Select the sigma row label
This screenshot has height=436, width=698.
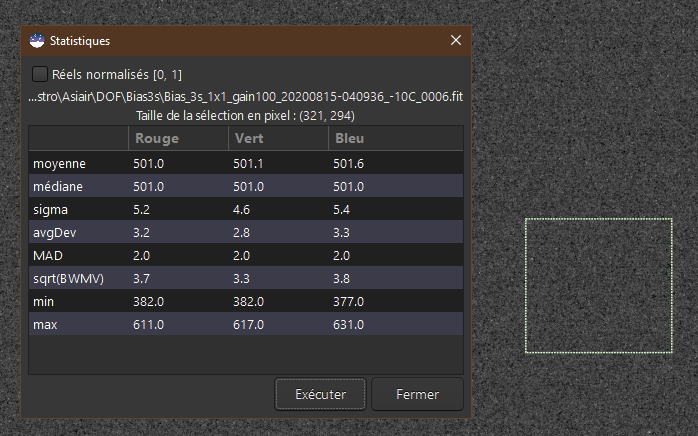50,210
